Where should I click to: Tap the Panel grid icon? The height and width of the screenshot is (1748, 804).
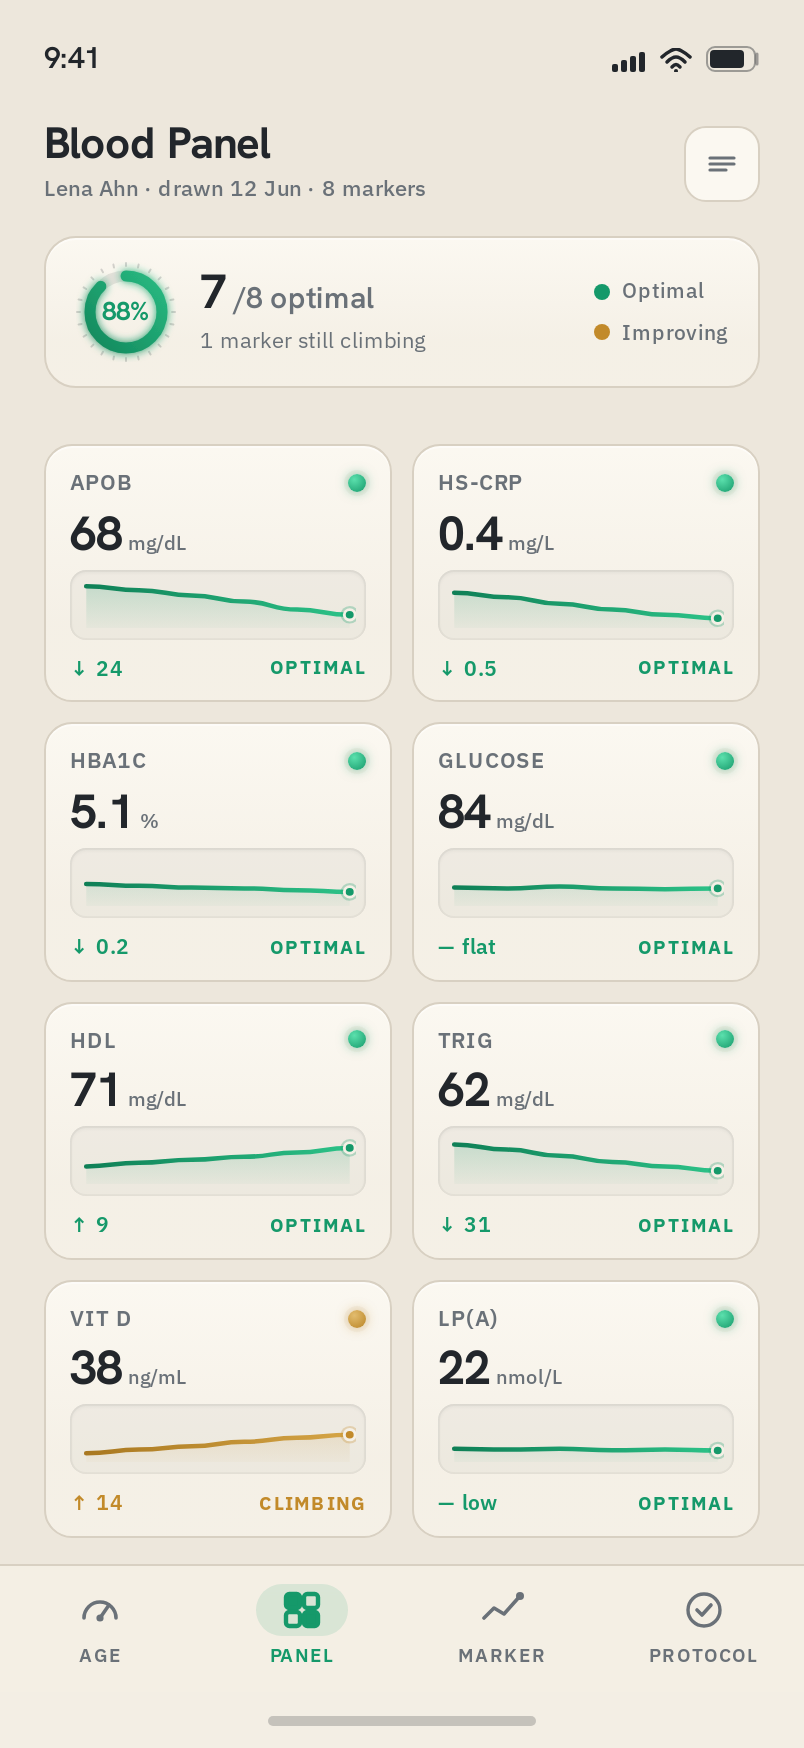coord(302,1610)
